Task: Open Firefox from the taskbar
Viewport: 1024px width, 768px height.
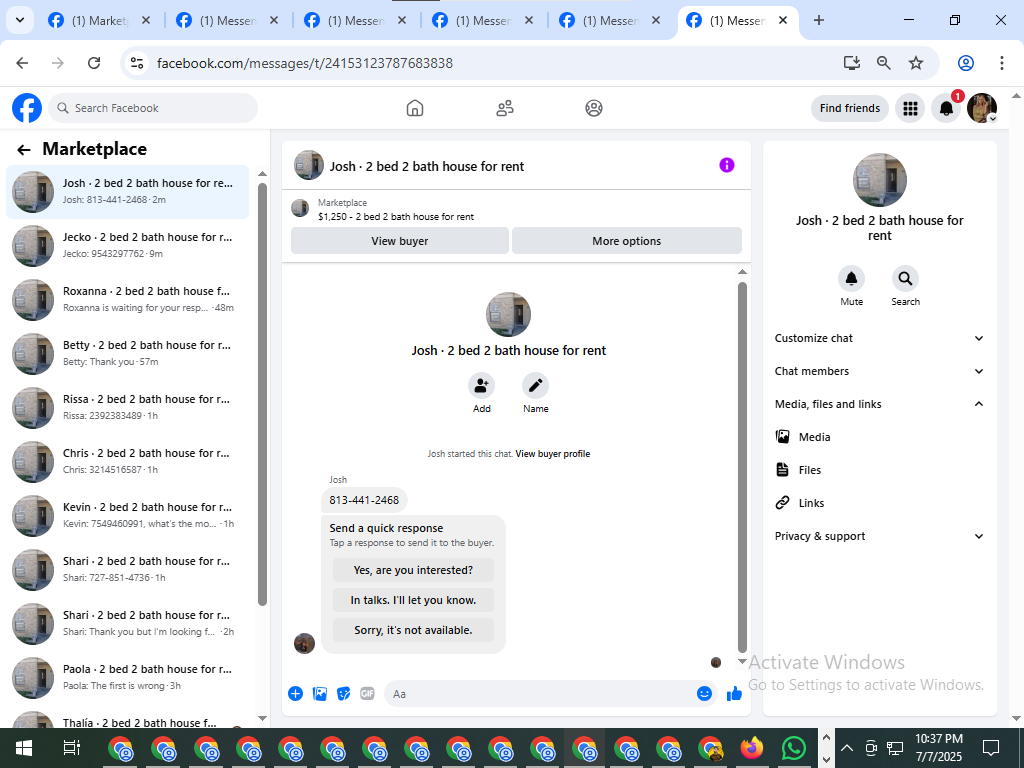Action: (752, 748)
